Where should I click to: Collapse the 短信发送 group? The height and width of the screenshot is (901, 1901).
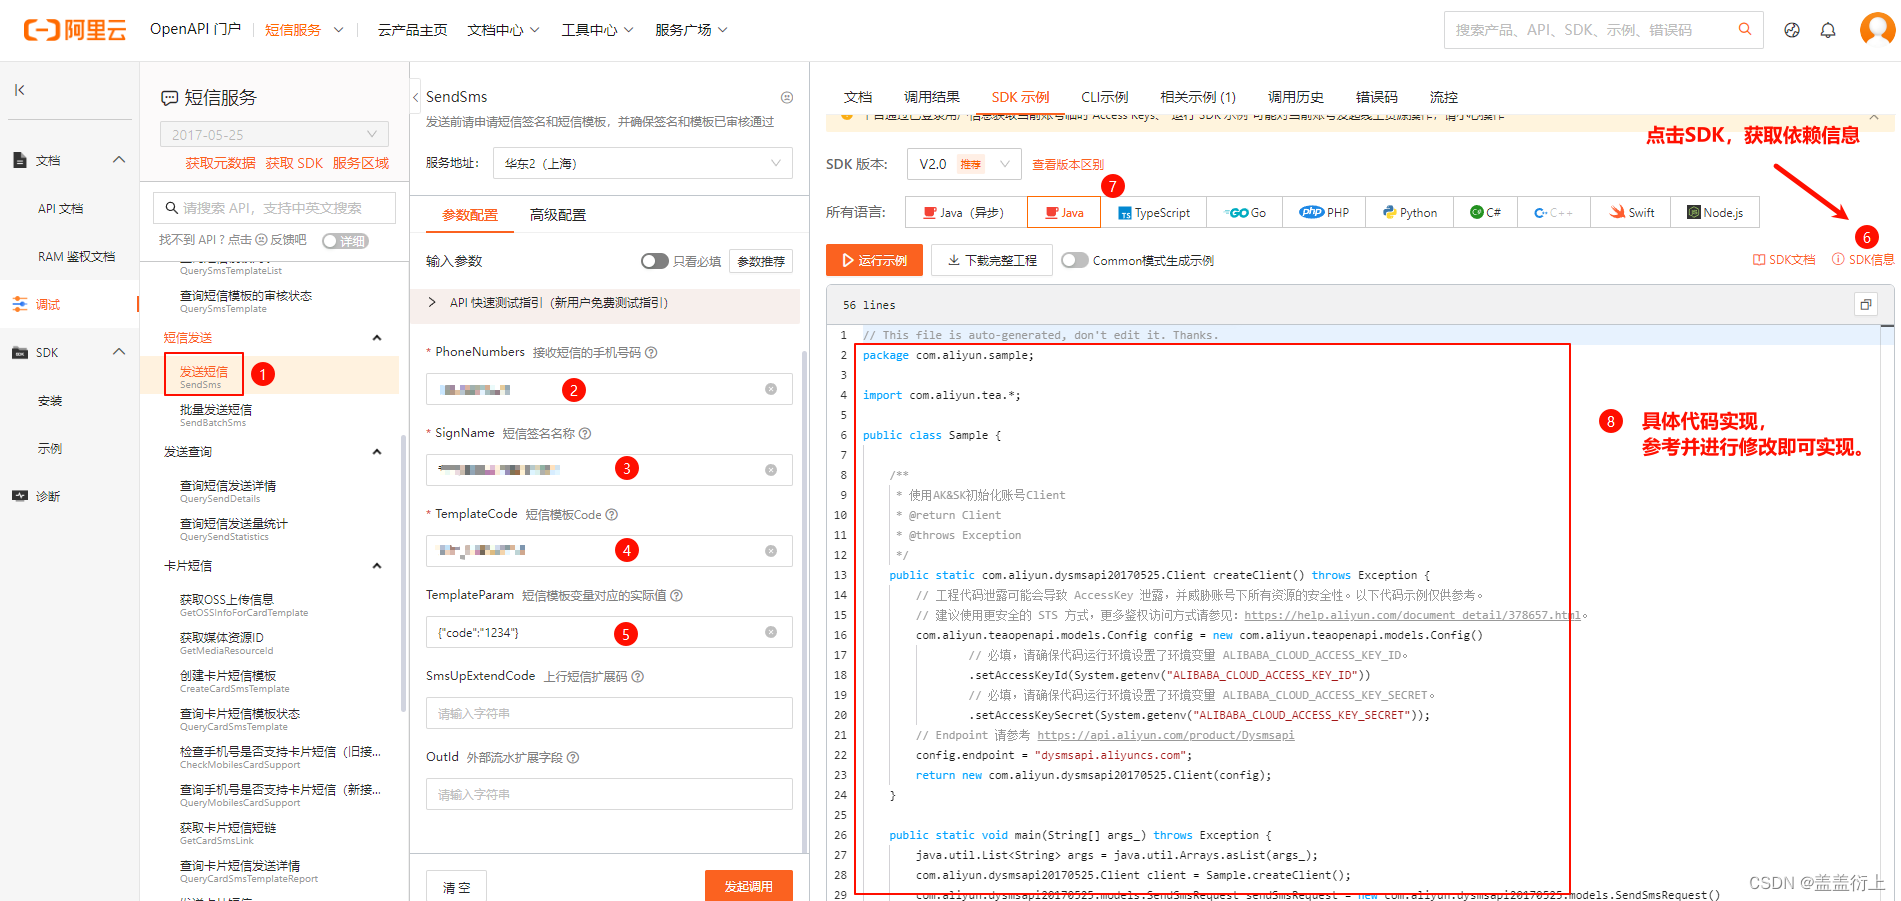click(377, 338)
